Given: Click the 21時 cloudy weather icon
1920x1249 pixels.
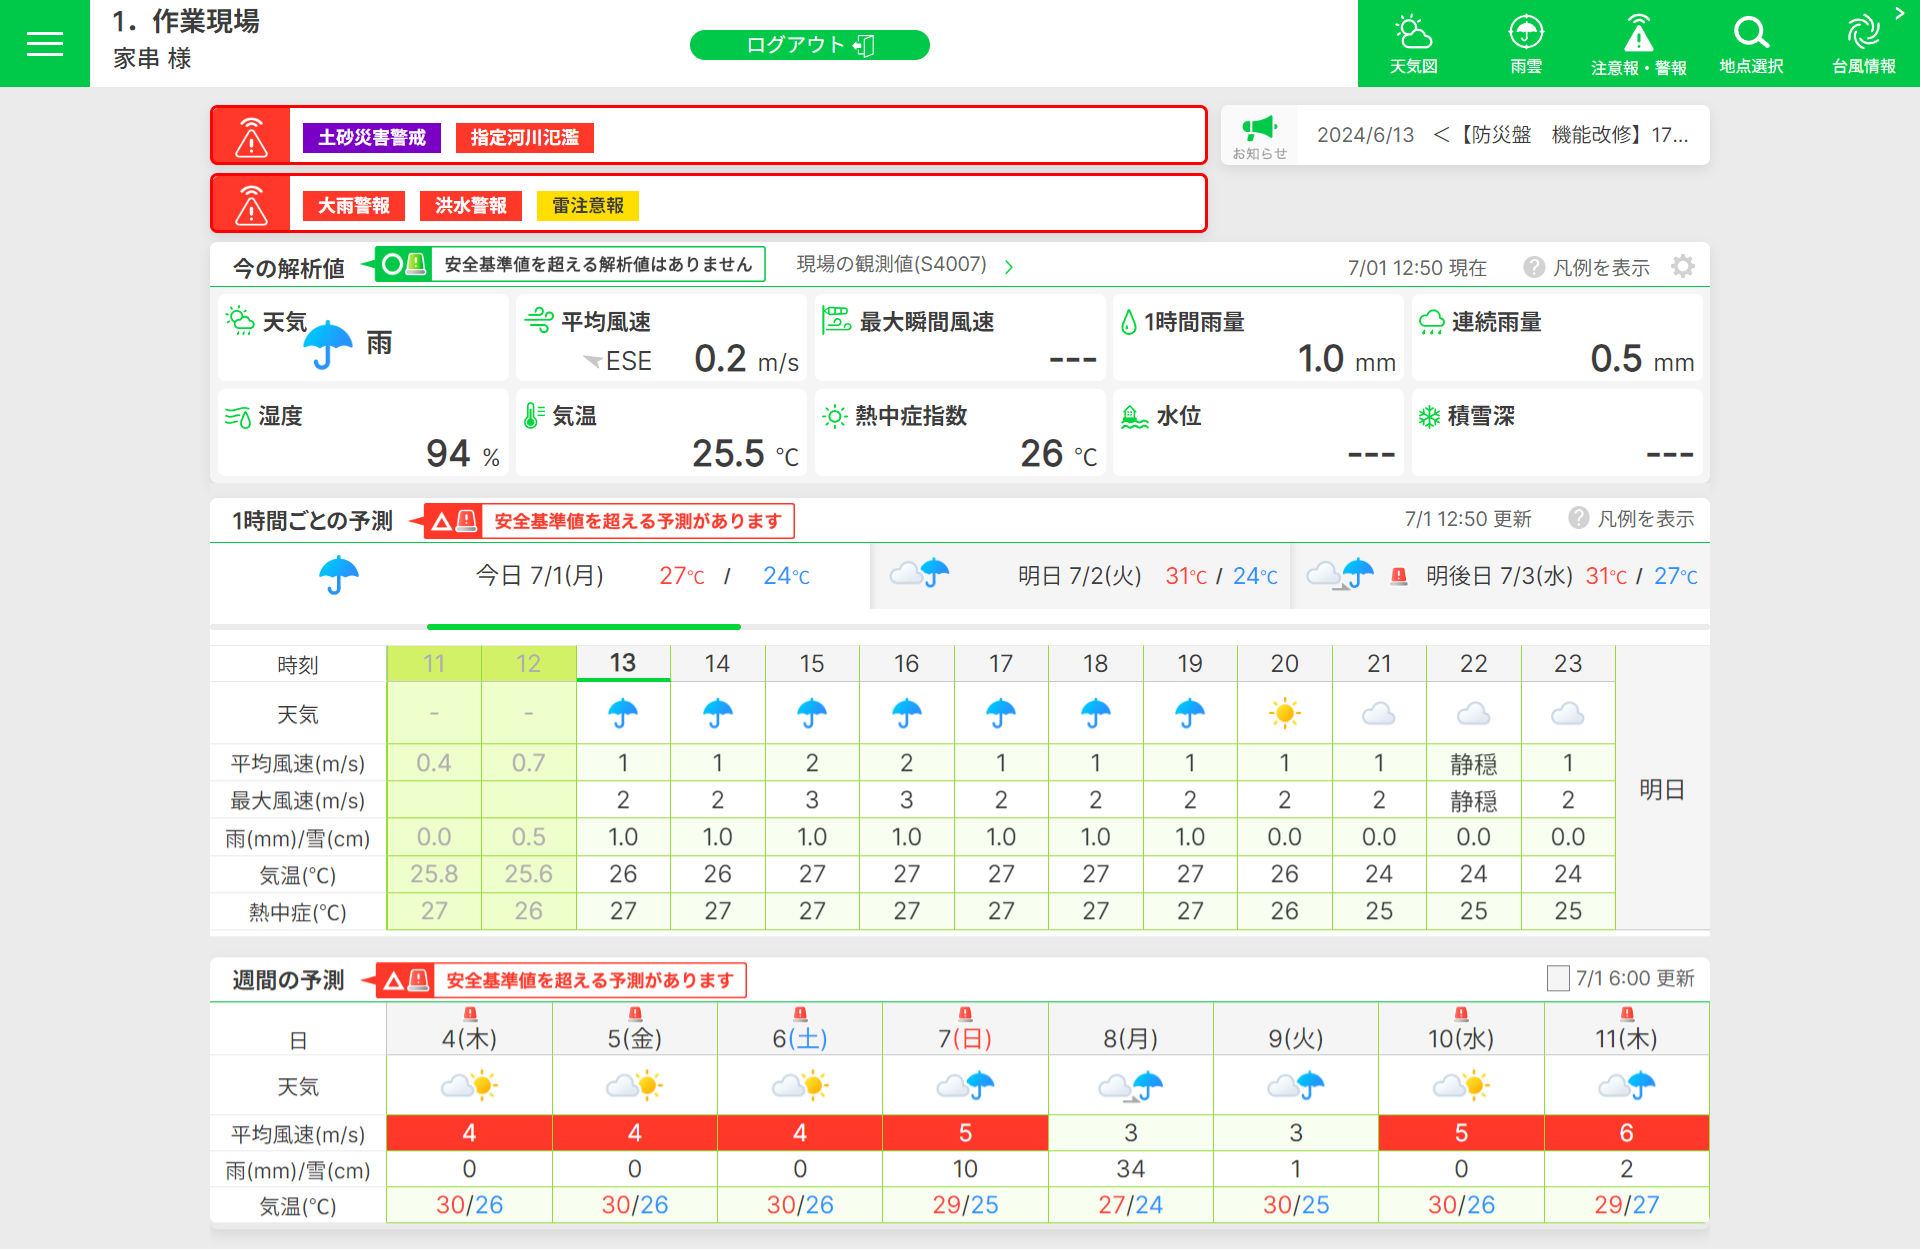Looking at the screenshot, I should pos(1379,714).
